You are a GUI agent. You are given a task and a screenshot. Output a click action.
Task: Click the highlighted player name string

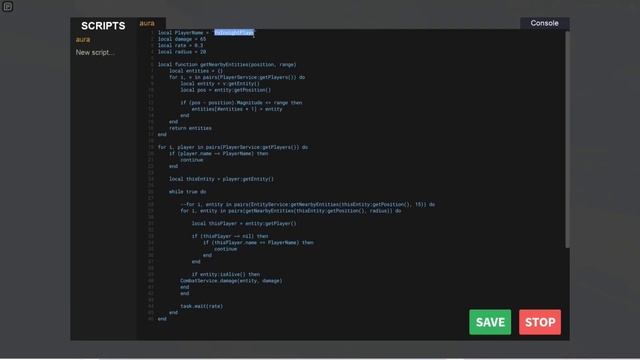coord(234,33)
